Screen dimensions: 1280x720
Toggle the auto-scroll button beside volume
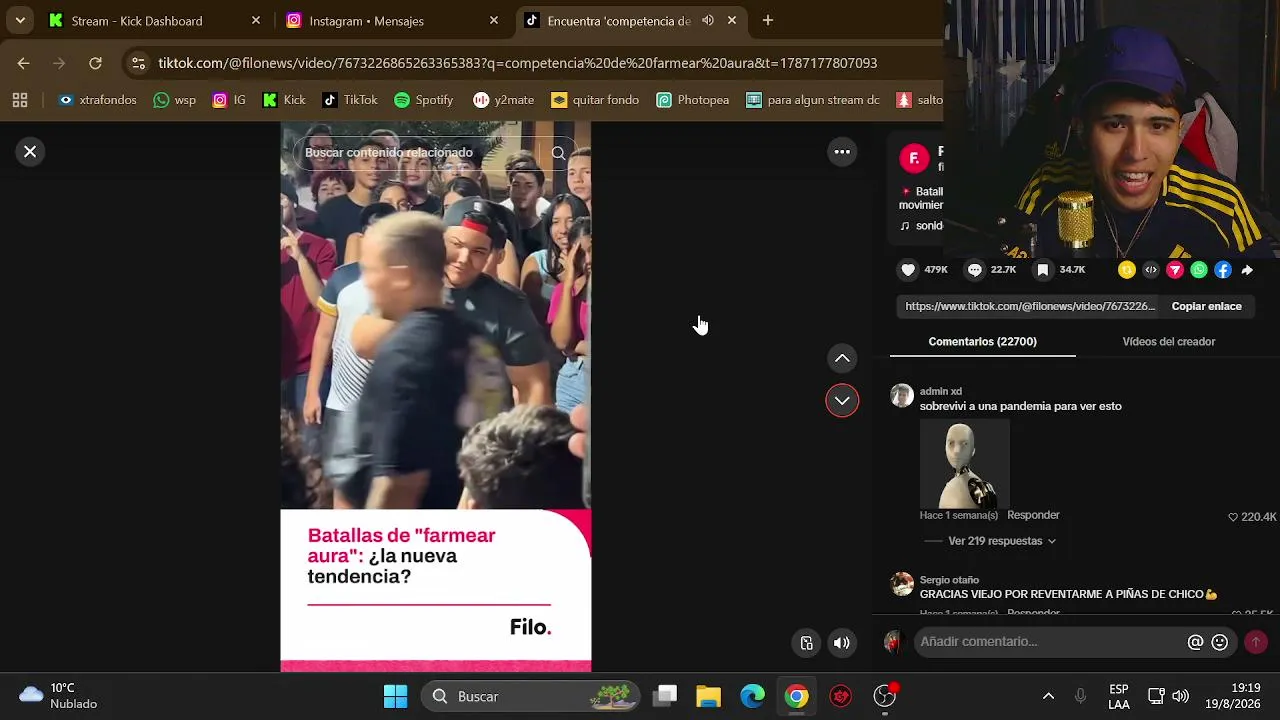(x=807, y=643)
